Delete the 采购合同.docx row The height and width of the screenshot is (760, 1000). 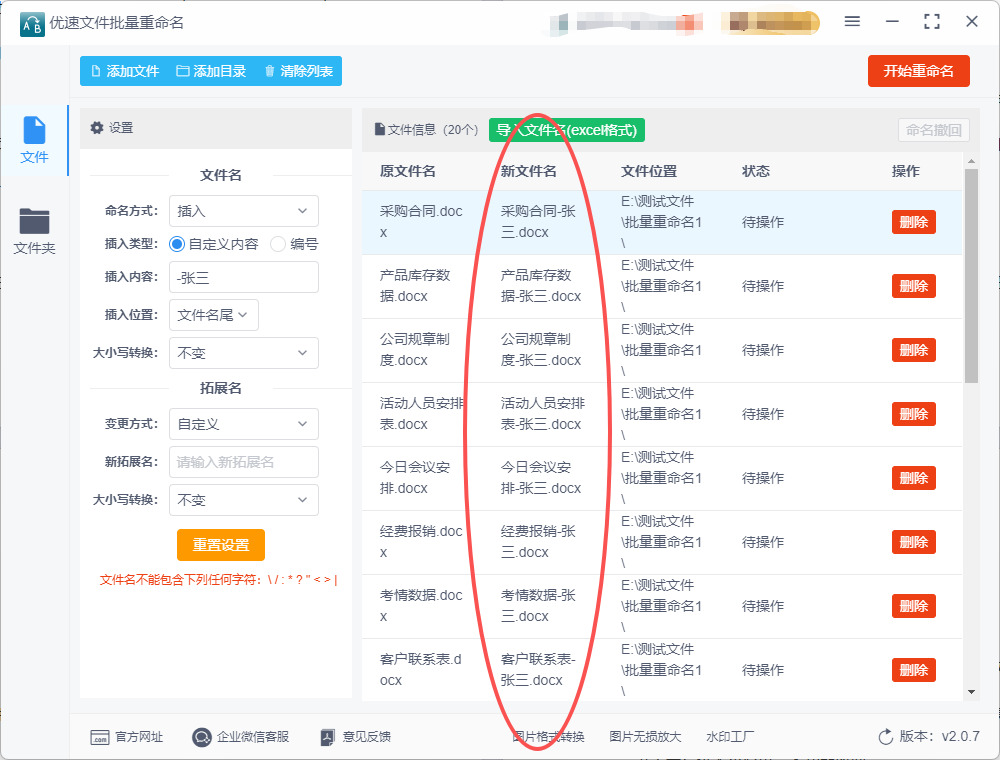pyautogui.click(x=913, y=222)
